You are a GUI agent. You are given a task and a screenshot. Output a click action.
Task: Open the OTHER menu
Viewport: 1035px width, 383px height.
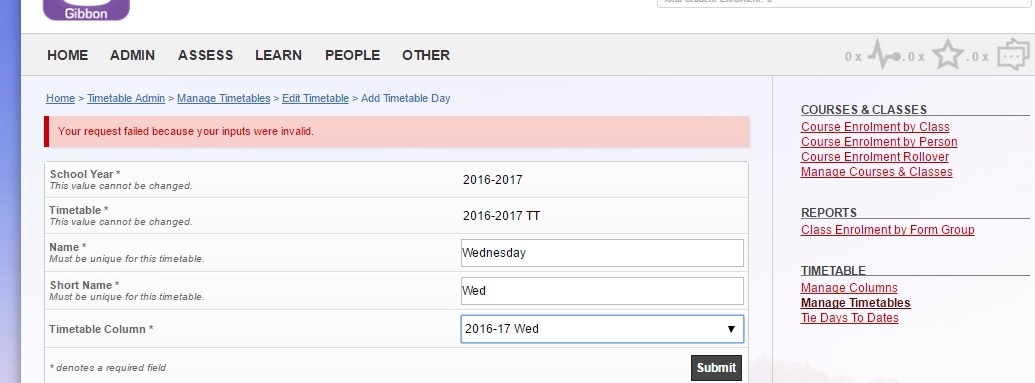[426, 55]
